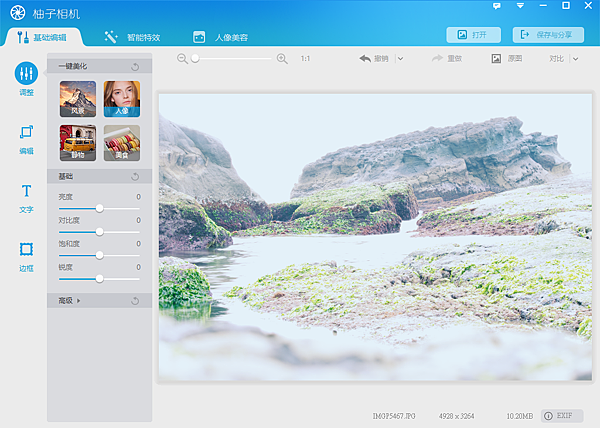Viewport: 600px width, 428px height.
Task: Click the file size 10.20MB
Action: coord(520,416)
